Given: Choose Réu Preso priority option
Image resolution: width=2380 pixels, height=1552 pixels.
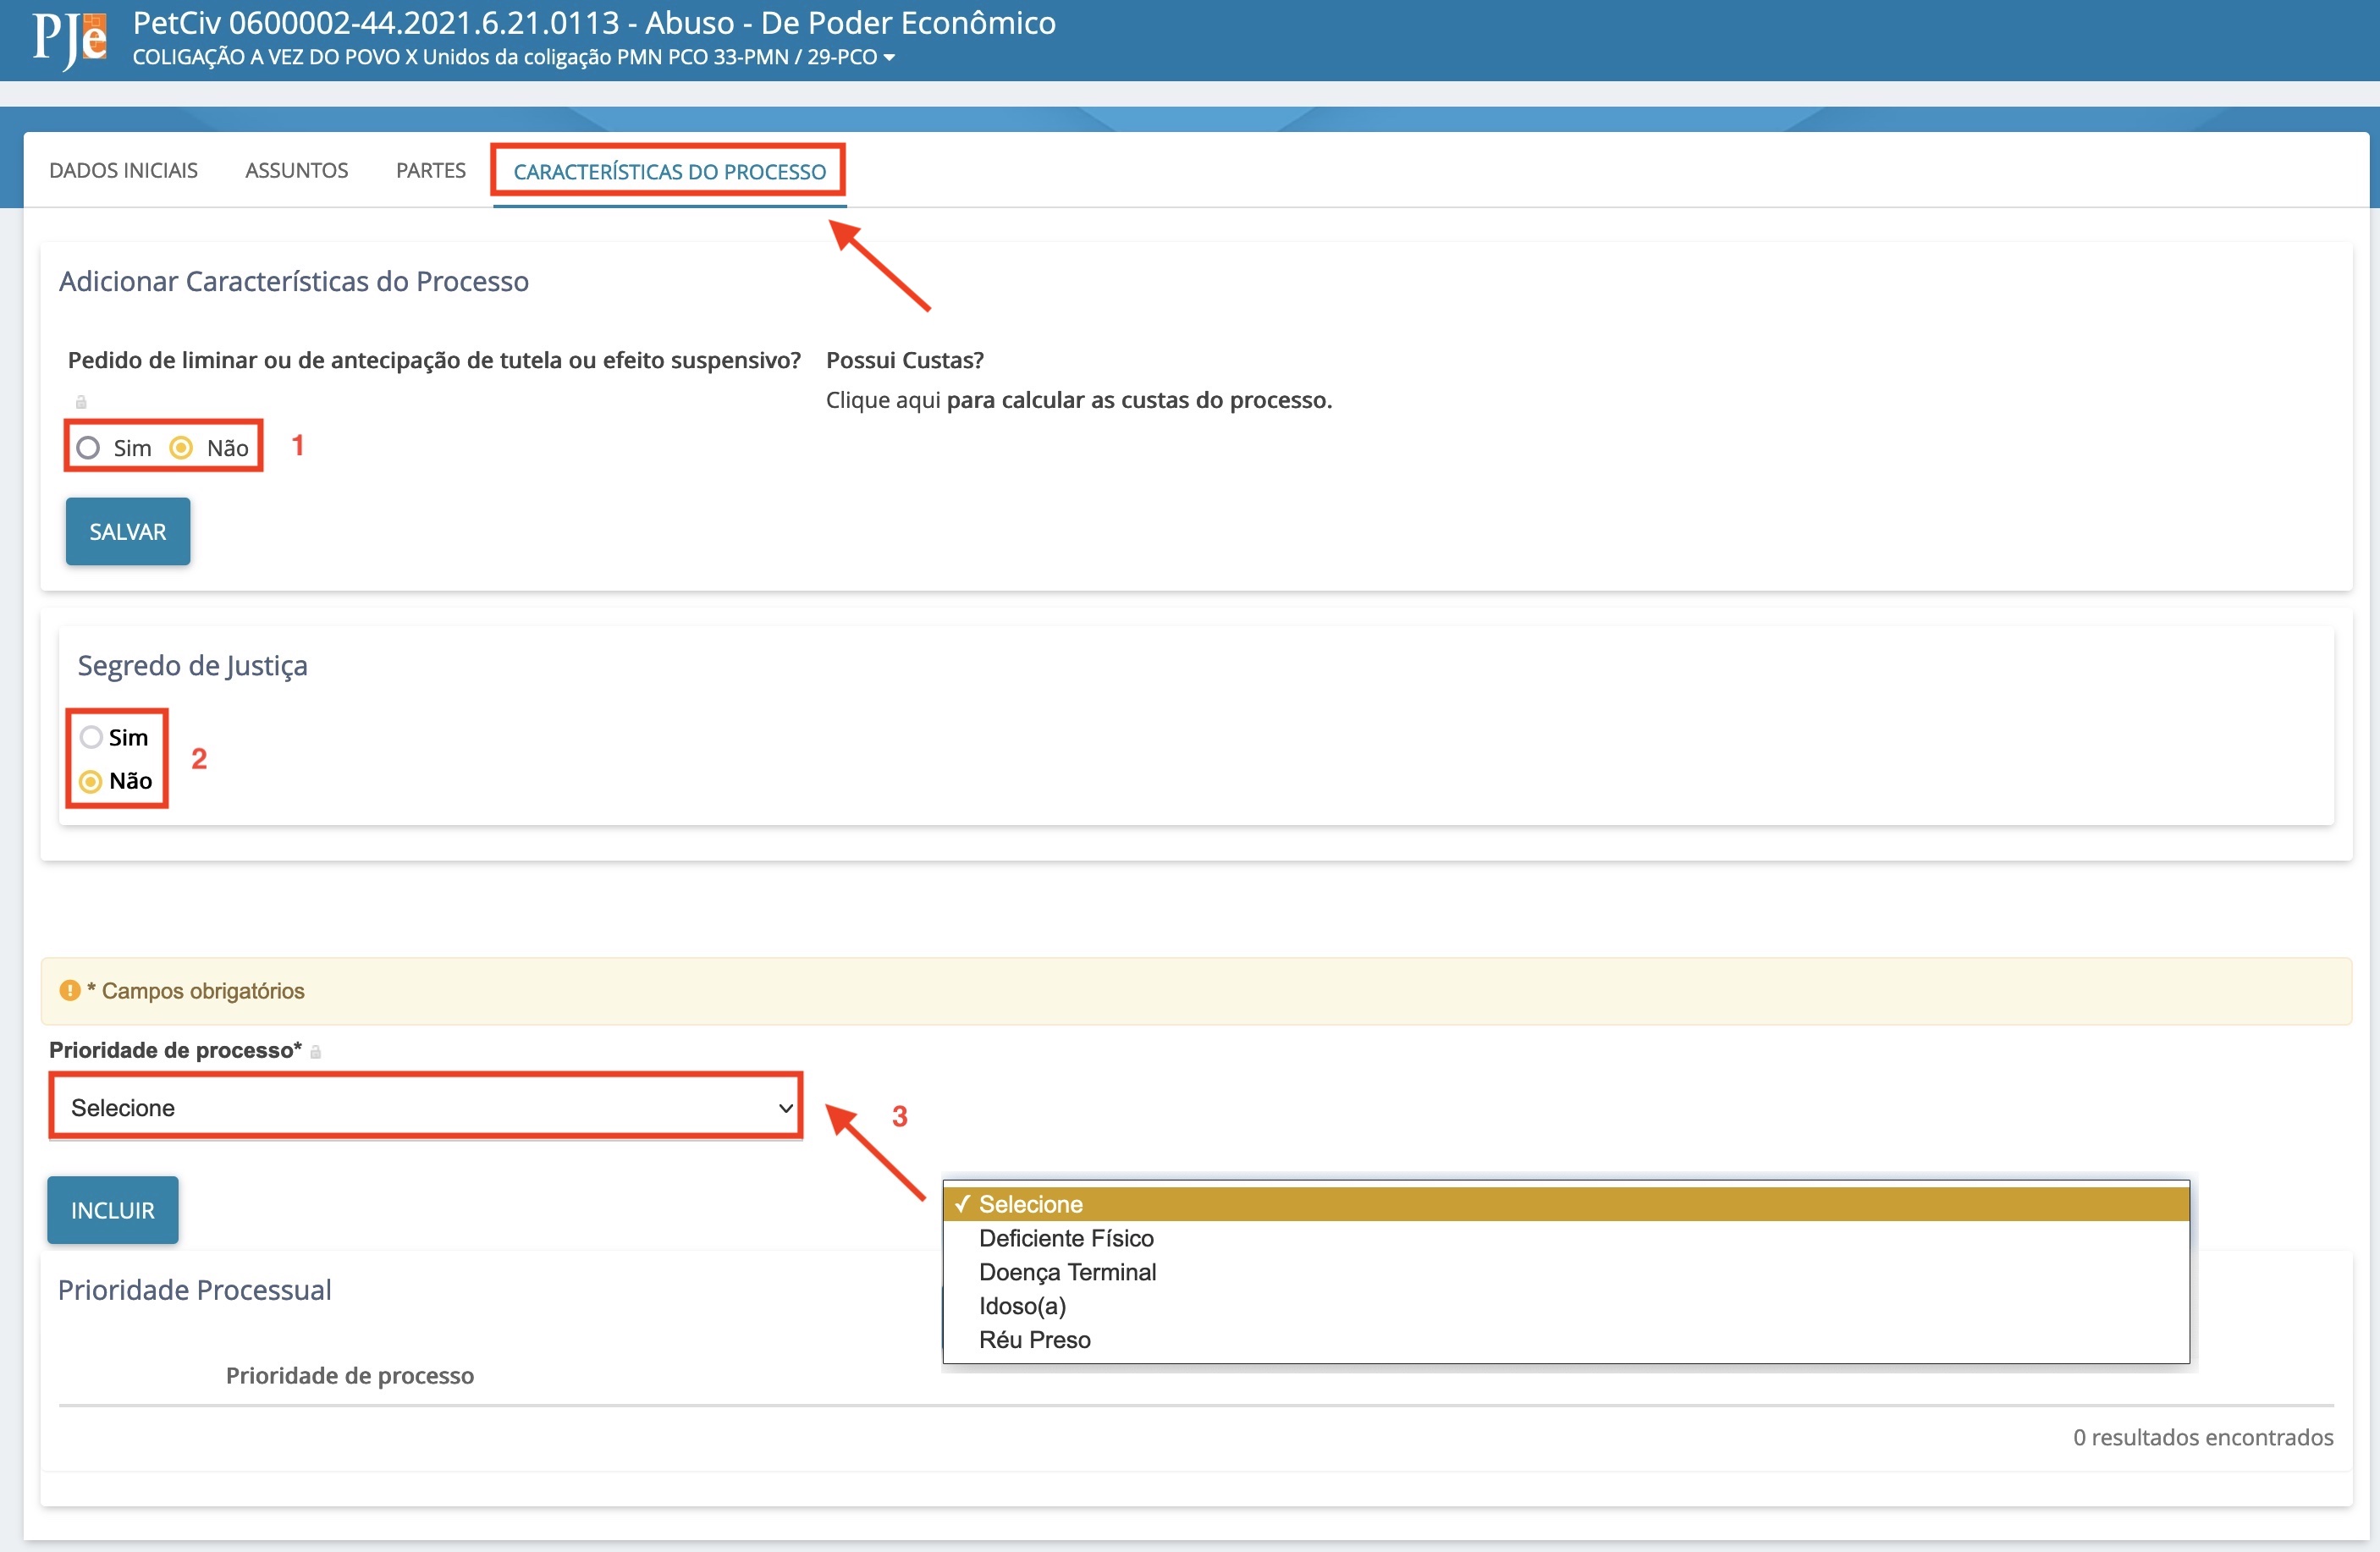Looking at the screenshot, I should (x=1566, y=1340).
